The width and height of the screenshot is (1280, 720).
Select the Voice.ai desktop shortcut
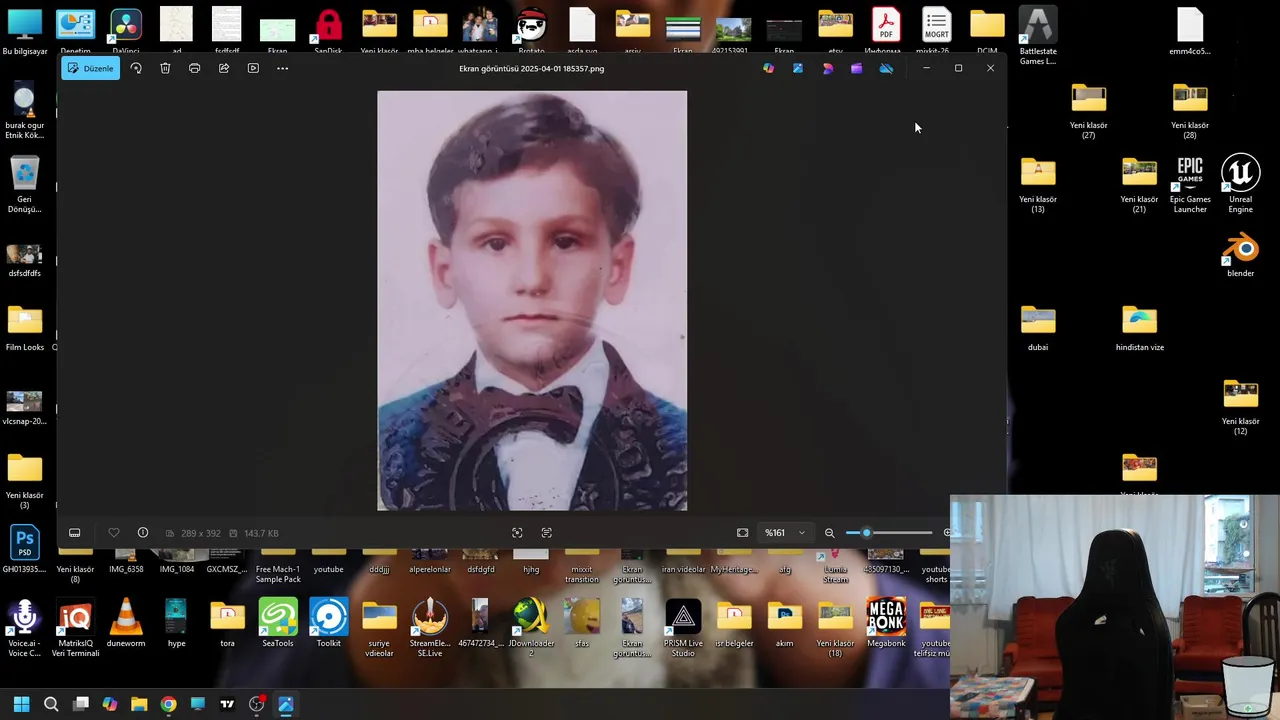pos(24,628)
